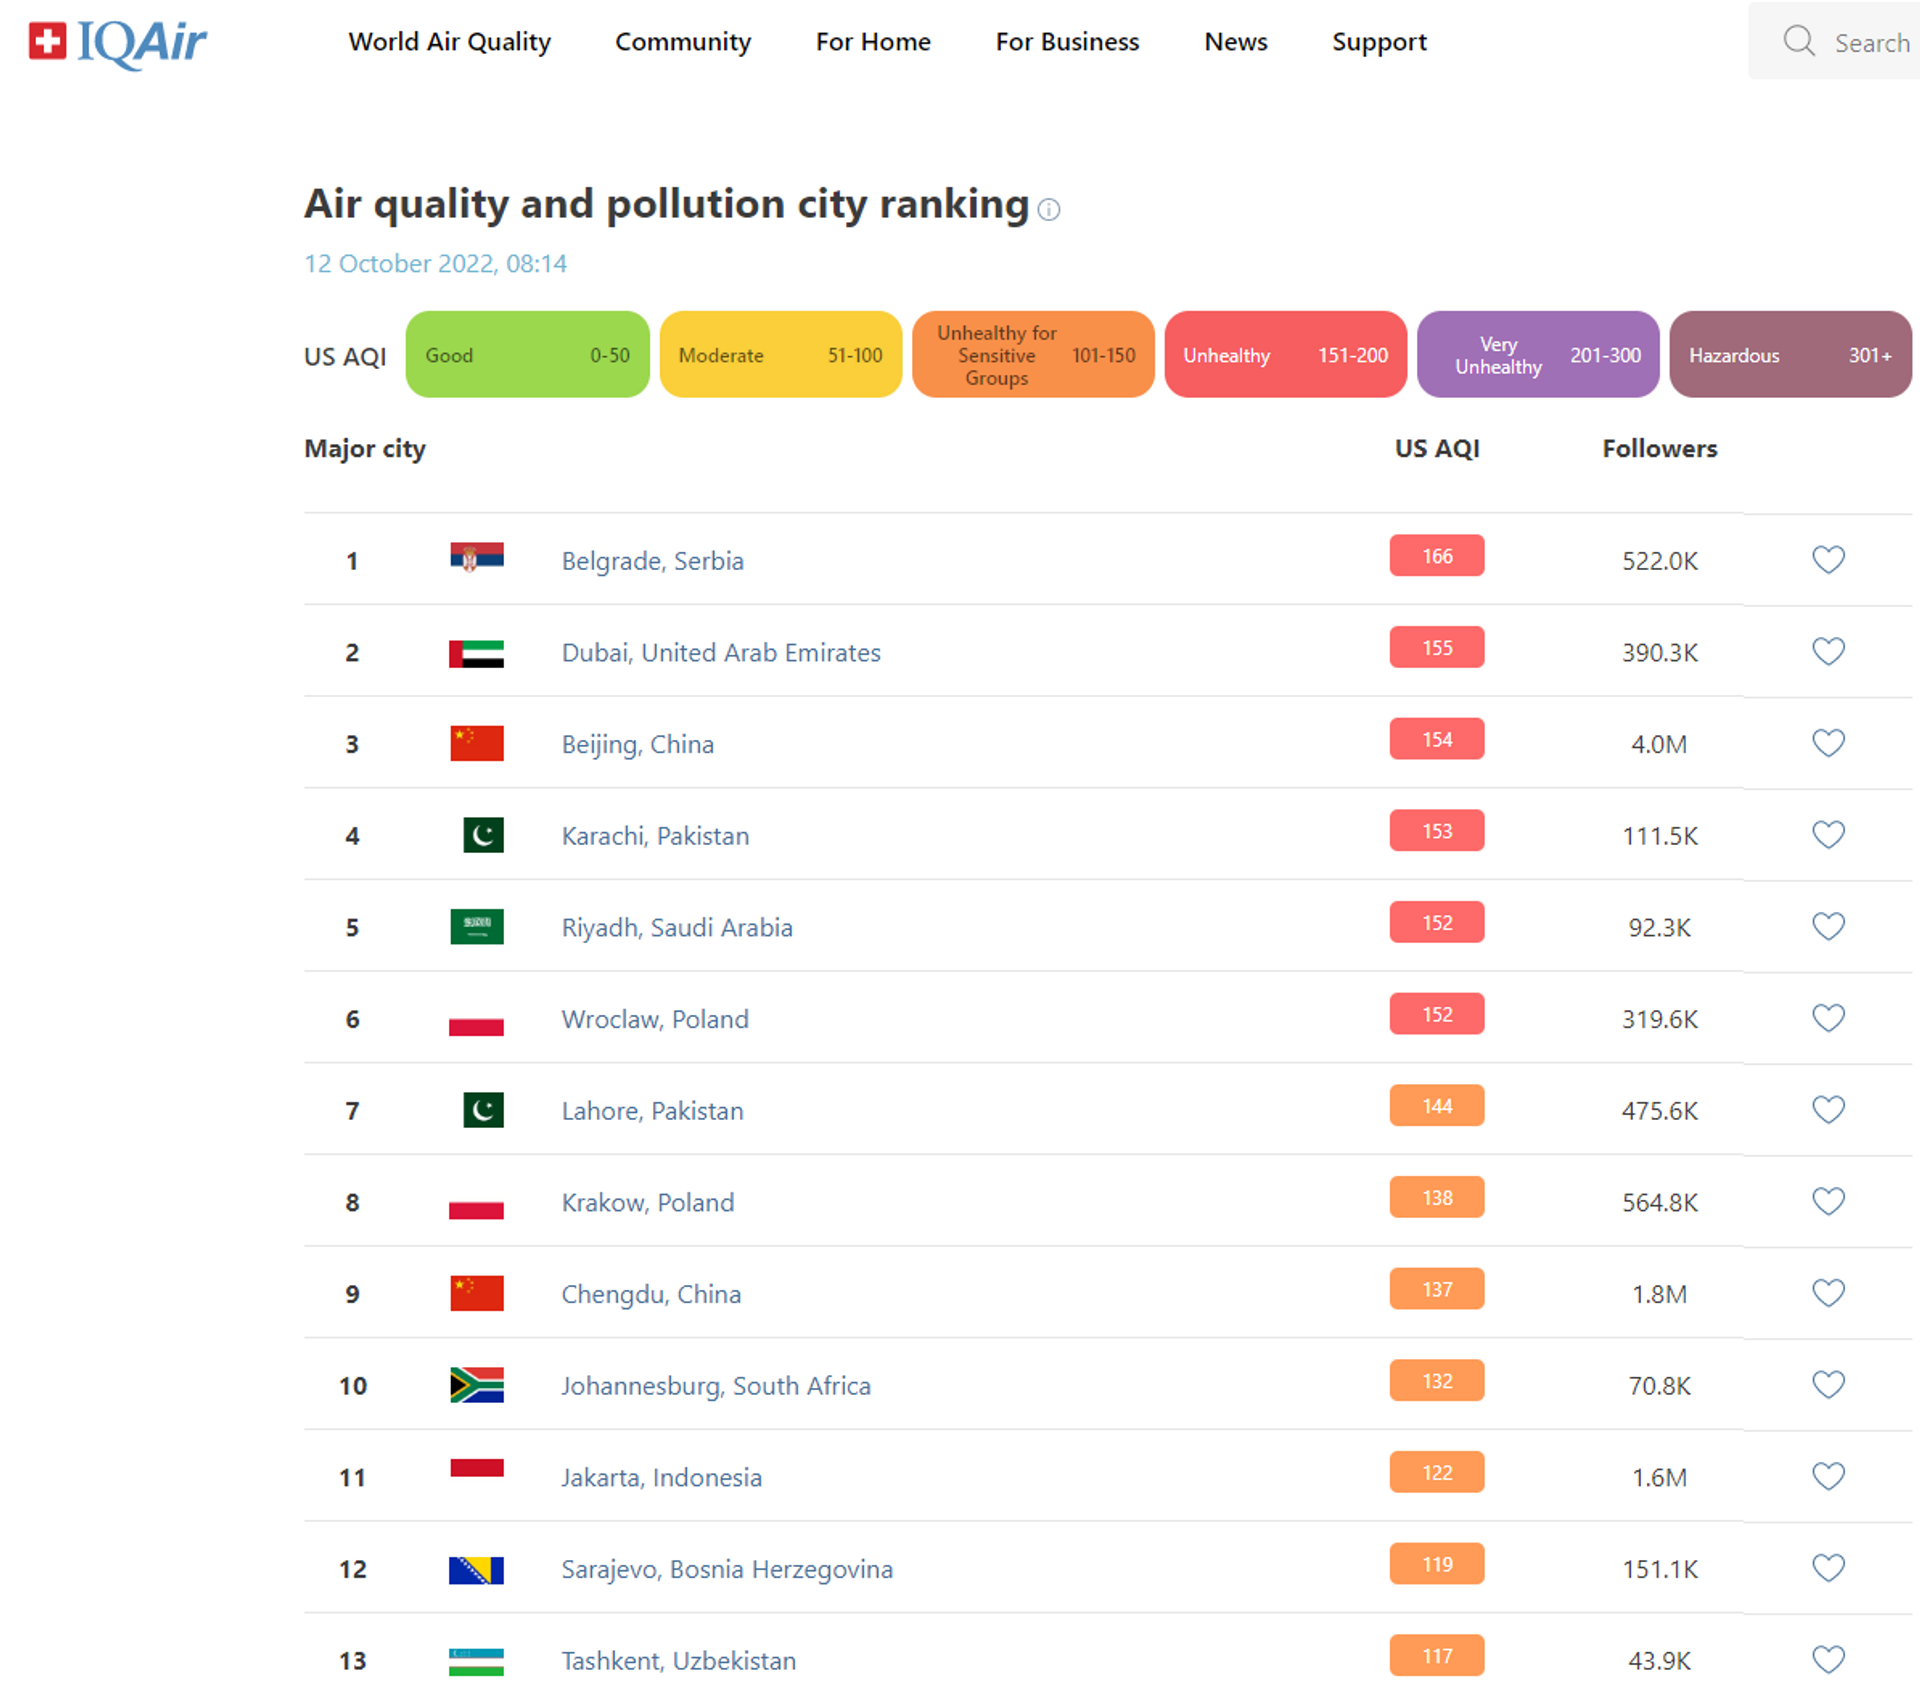Favorite Johannesburg heart icon
The height and width of the screenshot is (1682, 1920).
click(1828, 1384)
